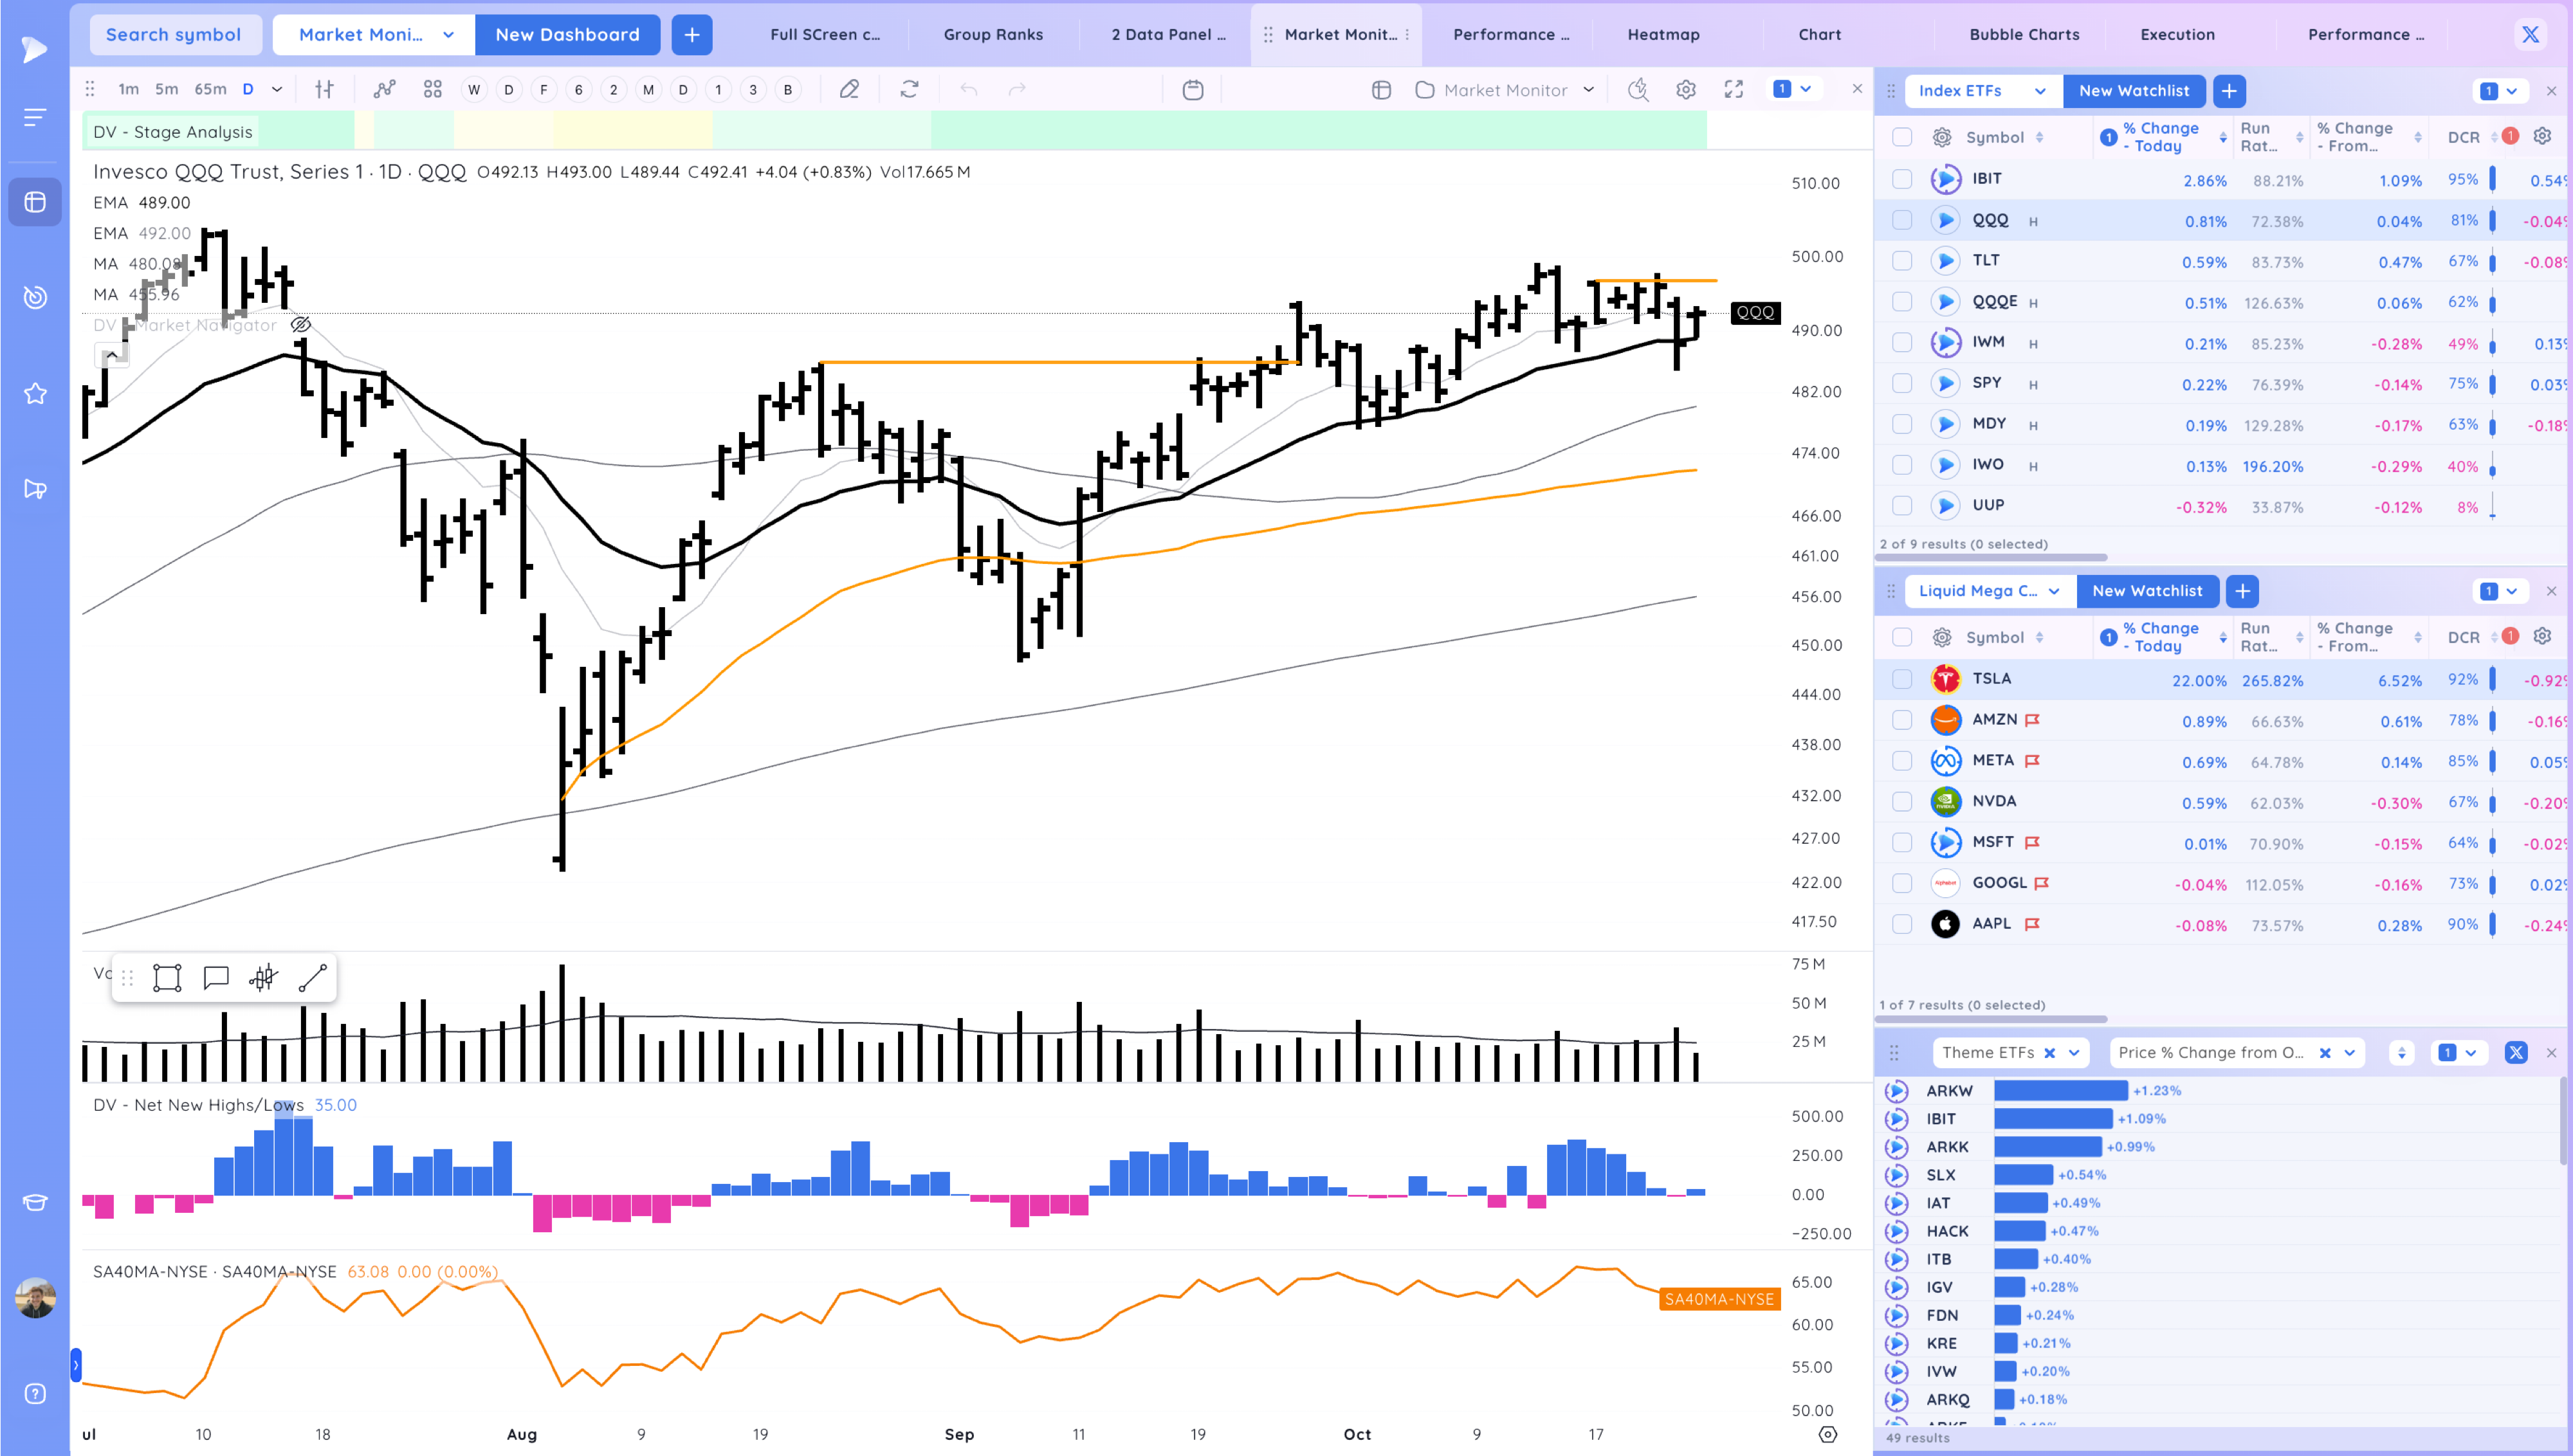Click the New Dashboard button

[x=567, y=34]
